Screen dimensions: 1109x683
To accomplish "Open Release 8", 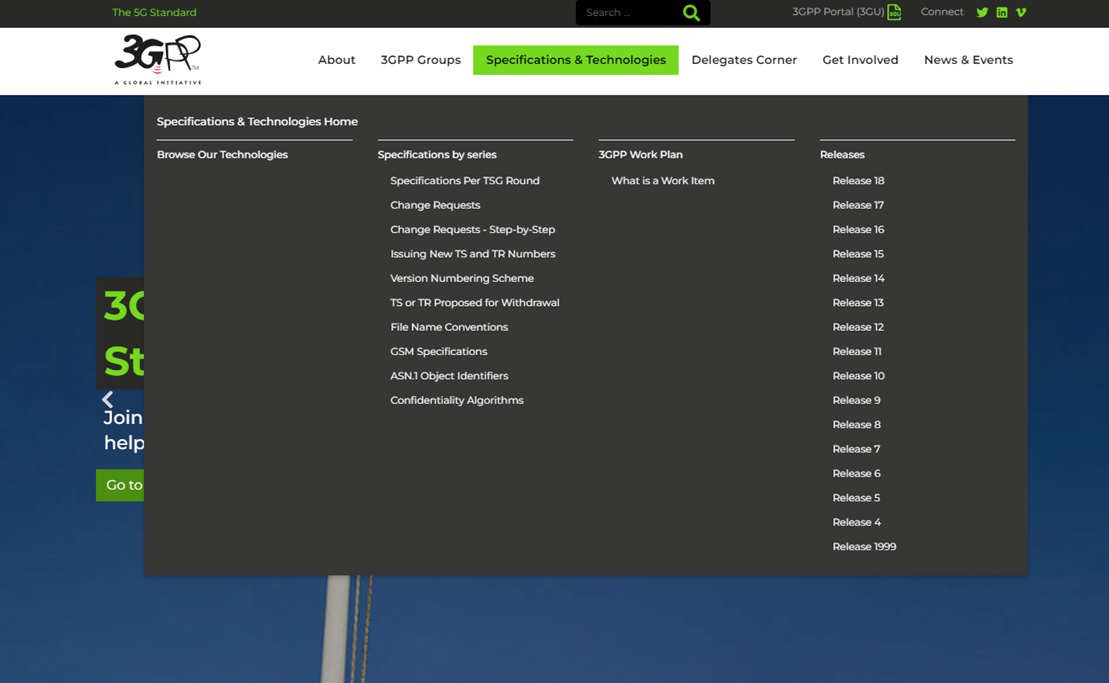I will click(857, 424).
